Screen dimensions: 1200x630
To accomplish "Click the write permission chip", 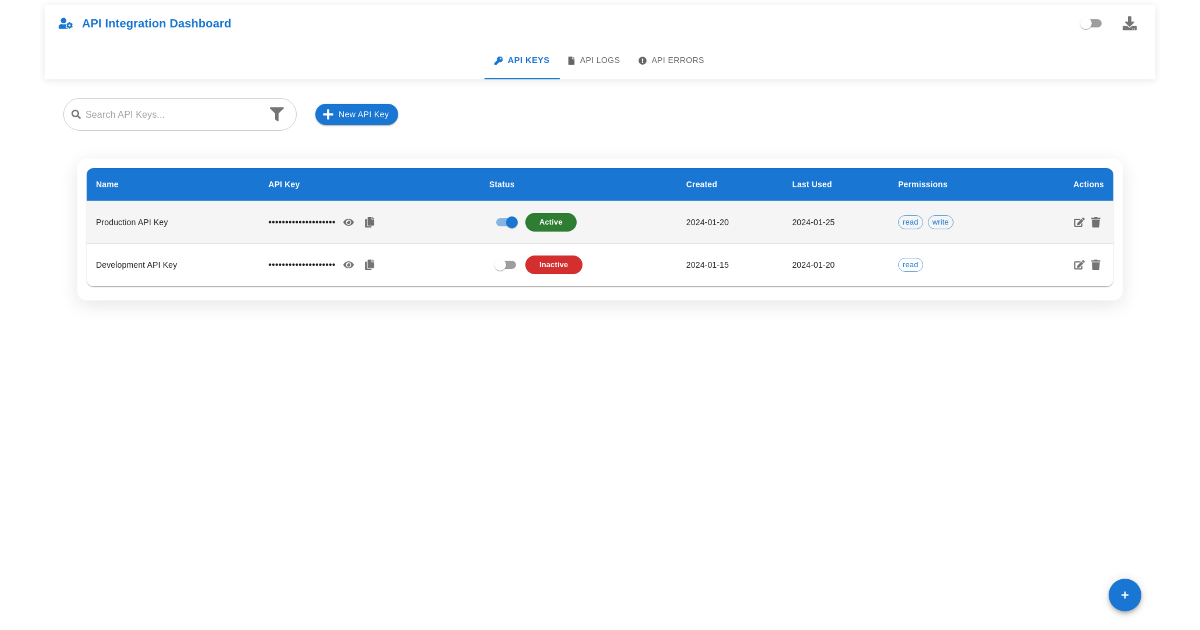I will [x=940, y=222].
